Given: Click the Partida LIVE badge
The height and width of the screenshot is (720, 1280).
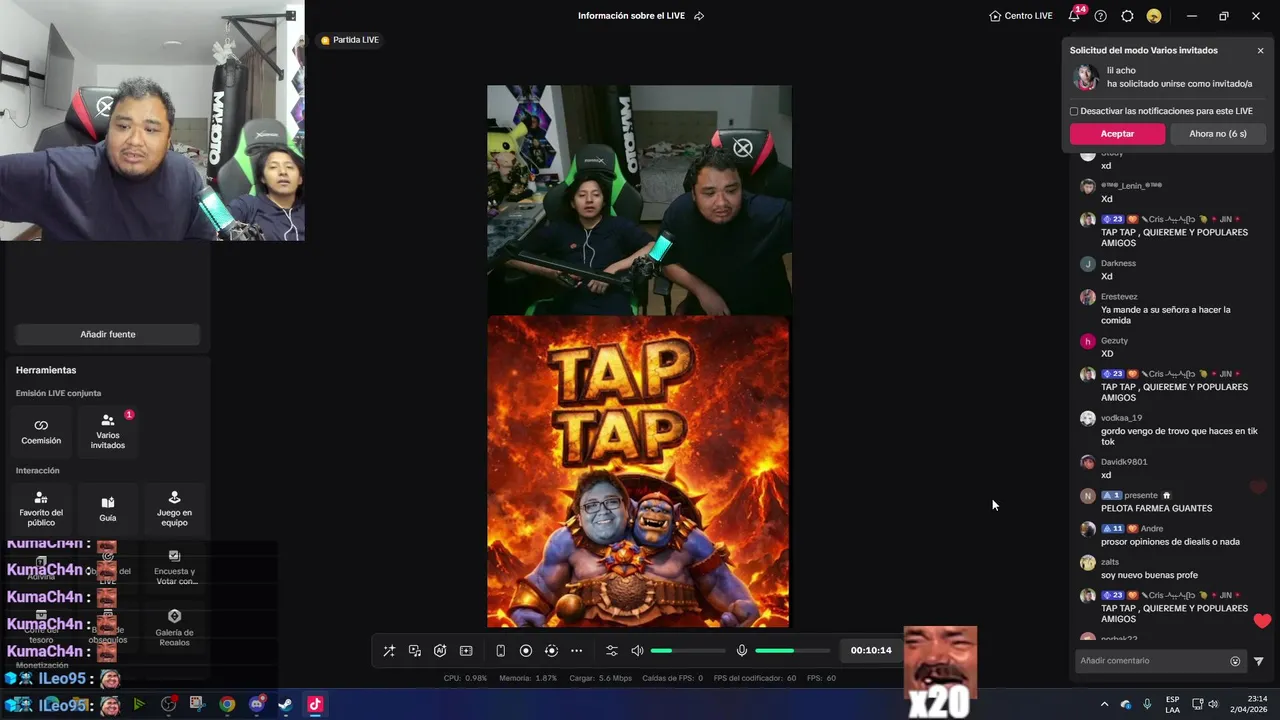Looking at the screenshot, I should [x=349, y=40].
